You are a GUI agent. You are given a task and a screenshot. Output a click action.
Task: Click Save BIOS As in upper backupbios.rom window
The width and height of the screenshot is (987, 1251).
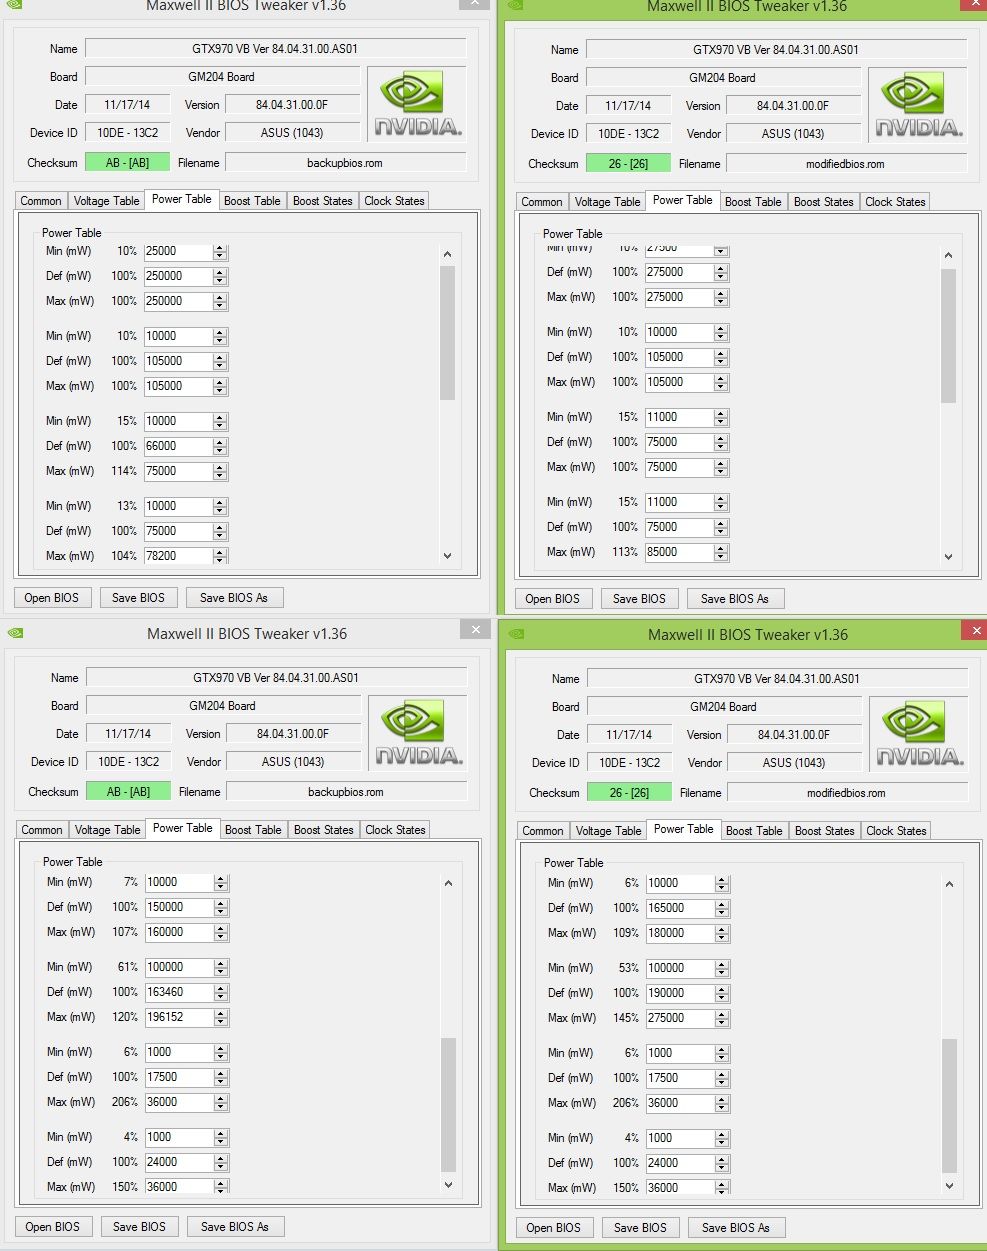[x=234, y=597]
